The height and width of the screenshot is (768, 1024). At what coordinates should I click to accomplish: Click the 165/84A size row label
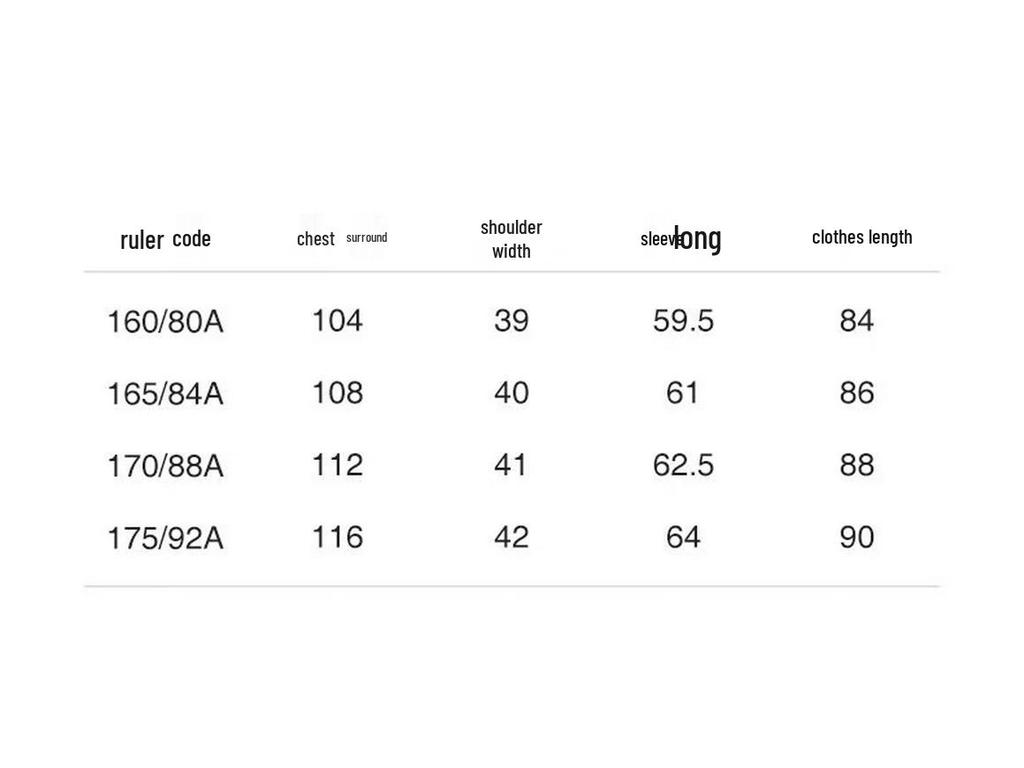click(165, 393)
